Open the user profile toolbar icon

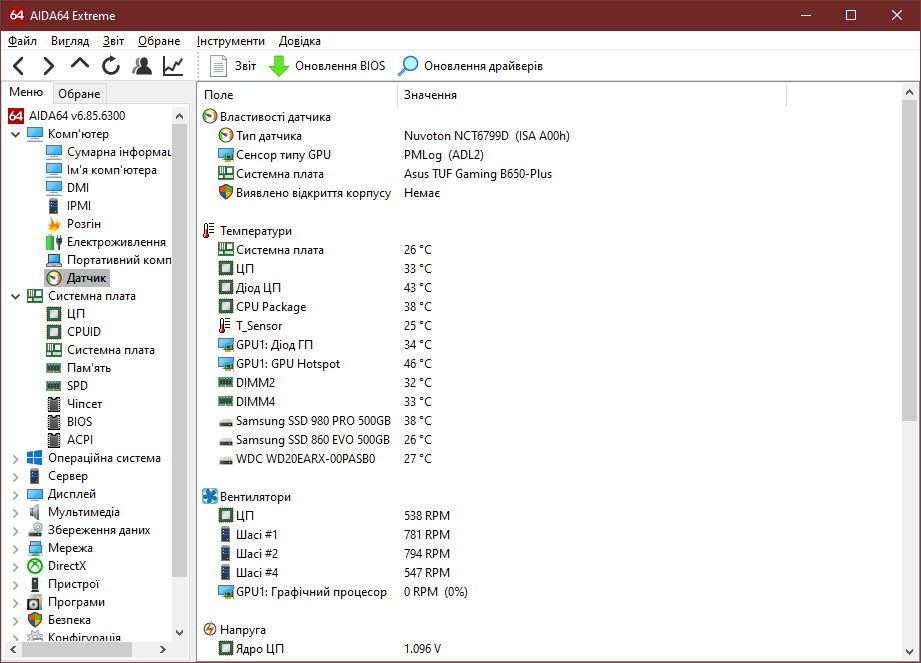(x=142, y=66)
